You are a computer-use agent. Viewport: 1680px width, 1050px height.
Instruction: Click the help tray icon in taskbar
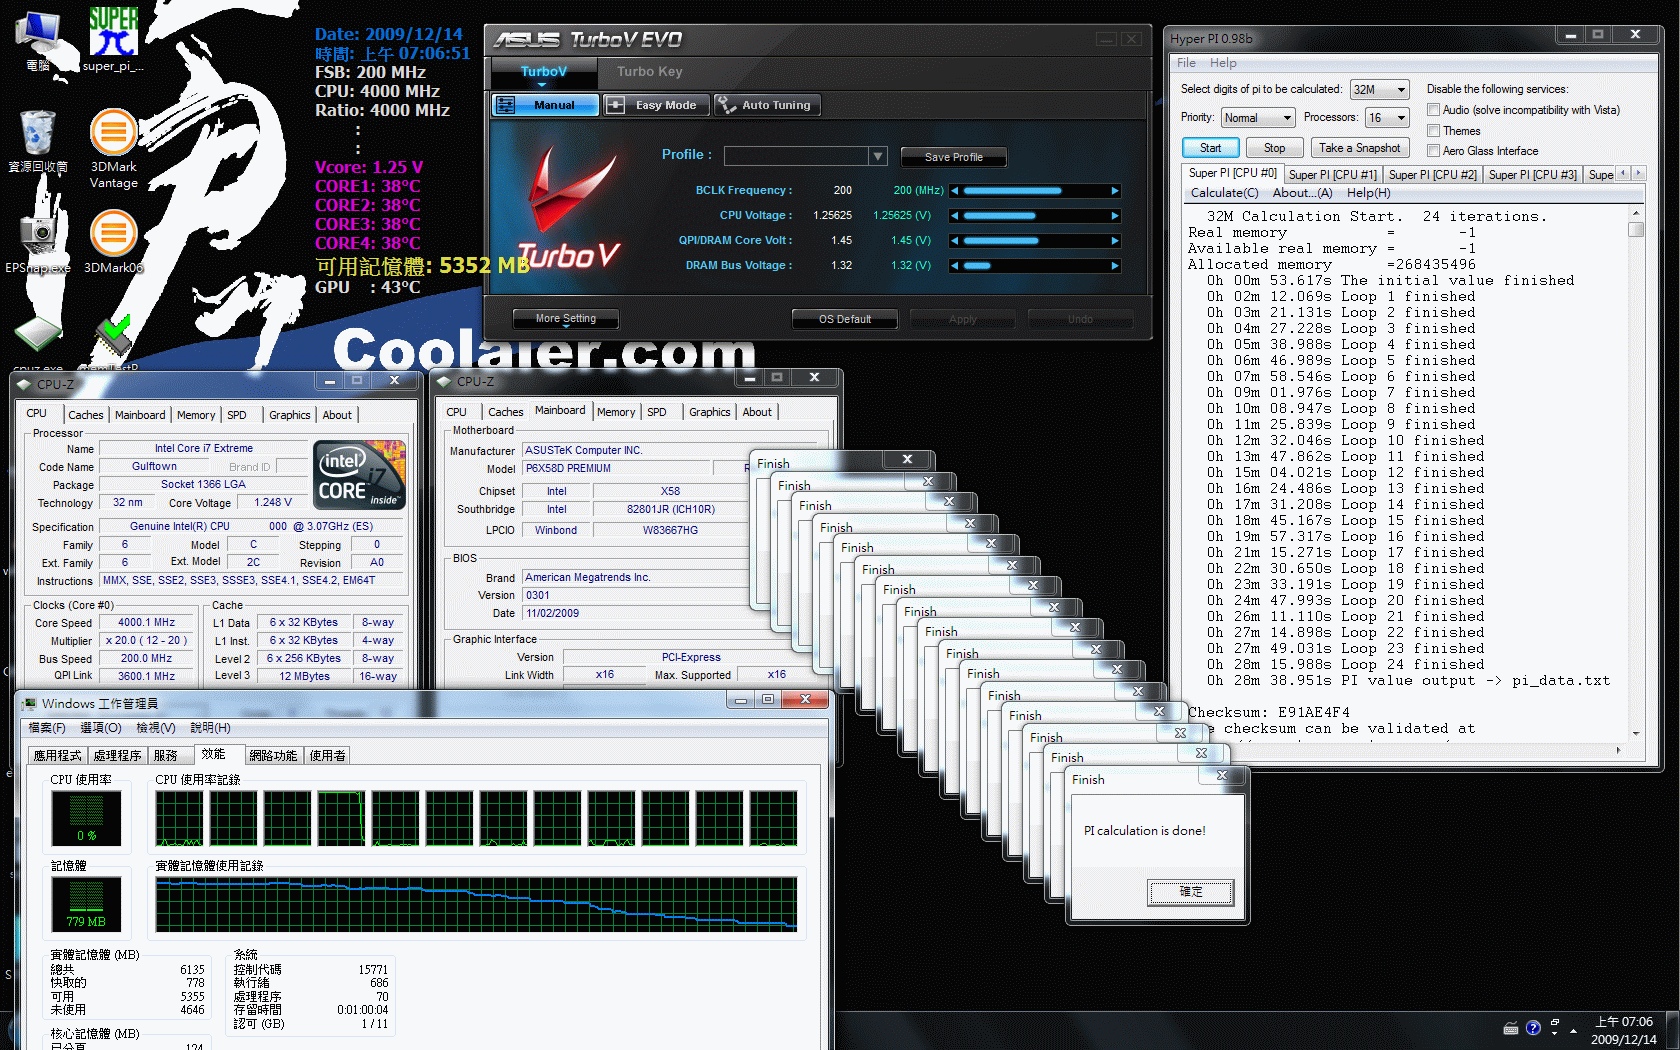pyautogui.click(x=1533, y=1028)
